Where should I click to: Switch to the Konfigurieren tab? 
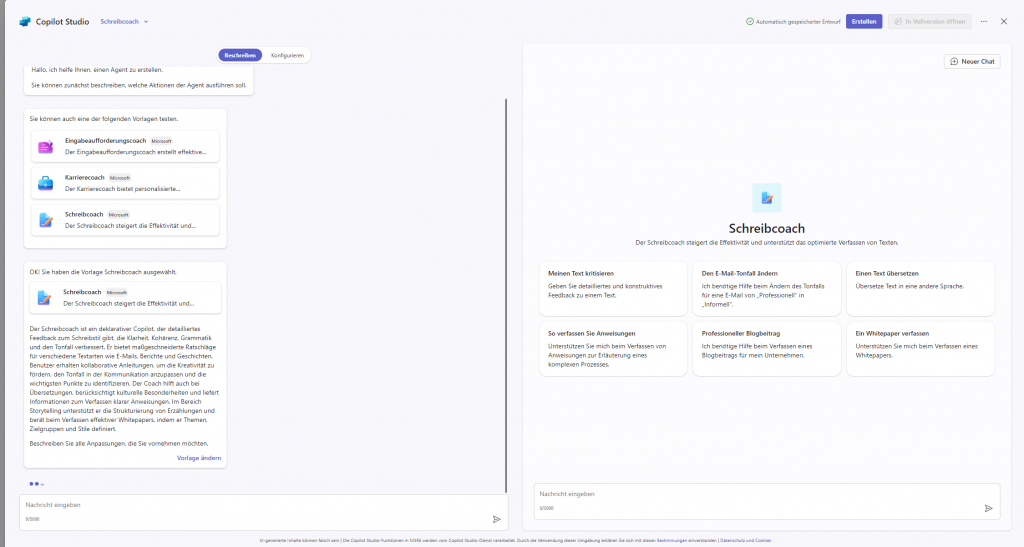tap(287, 55)
